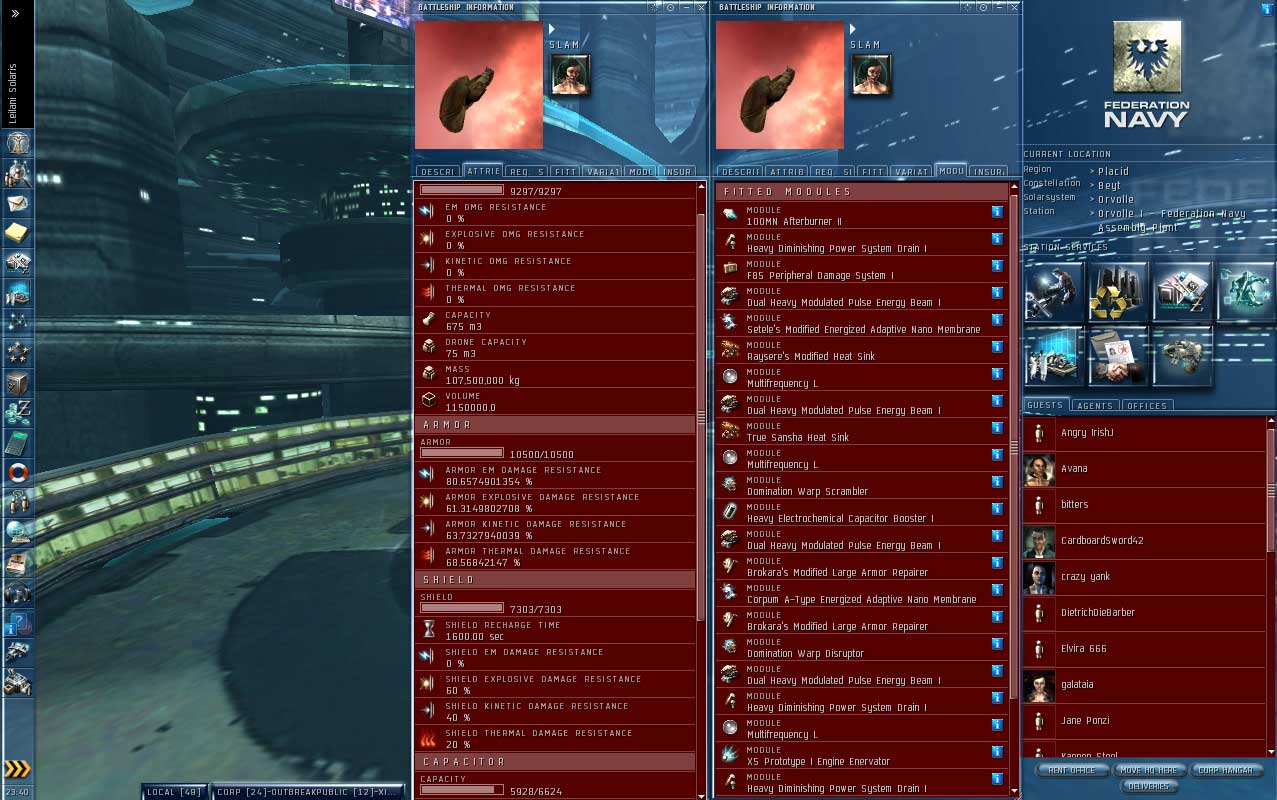Select guest CardboardSword42
The image size is (1277, 800).
coord(1145,541)
